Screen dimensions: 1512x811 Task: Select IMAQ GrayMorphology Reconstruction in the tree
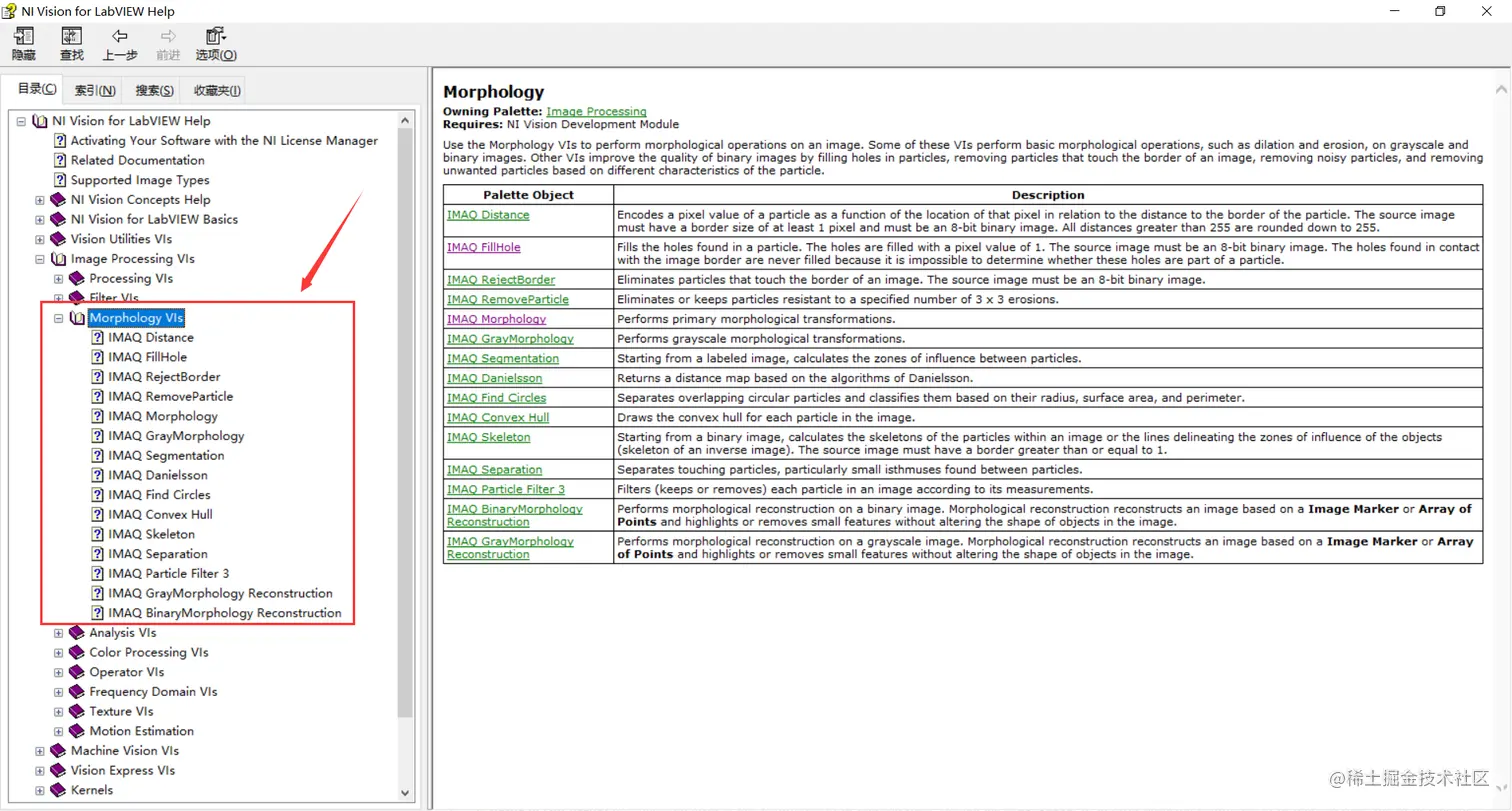[220, 593]
